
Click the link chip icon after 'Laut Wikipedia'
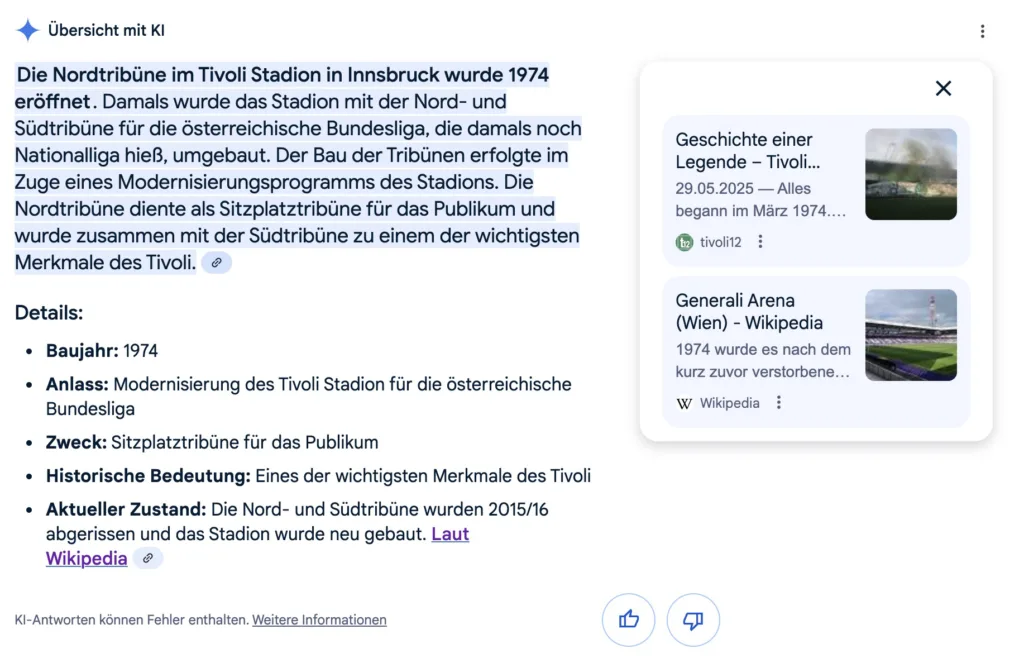pyautogui.click(x=148, y=558)
